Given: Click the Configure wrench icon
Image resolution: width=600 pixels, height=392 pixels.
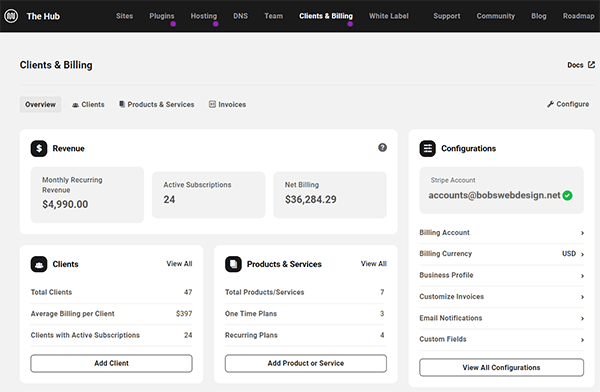Looking at the screenshot, I should tap(551, 104).
